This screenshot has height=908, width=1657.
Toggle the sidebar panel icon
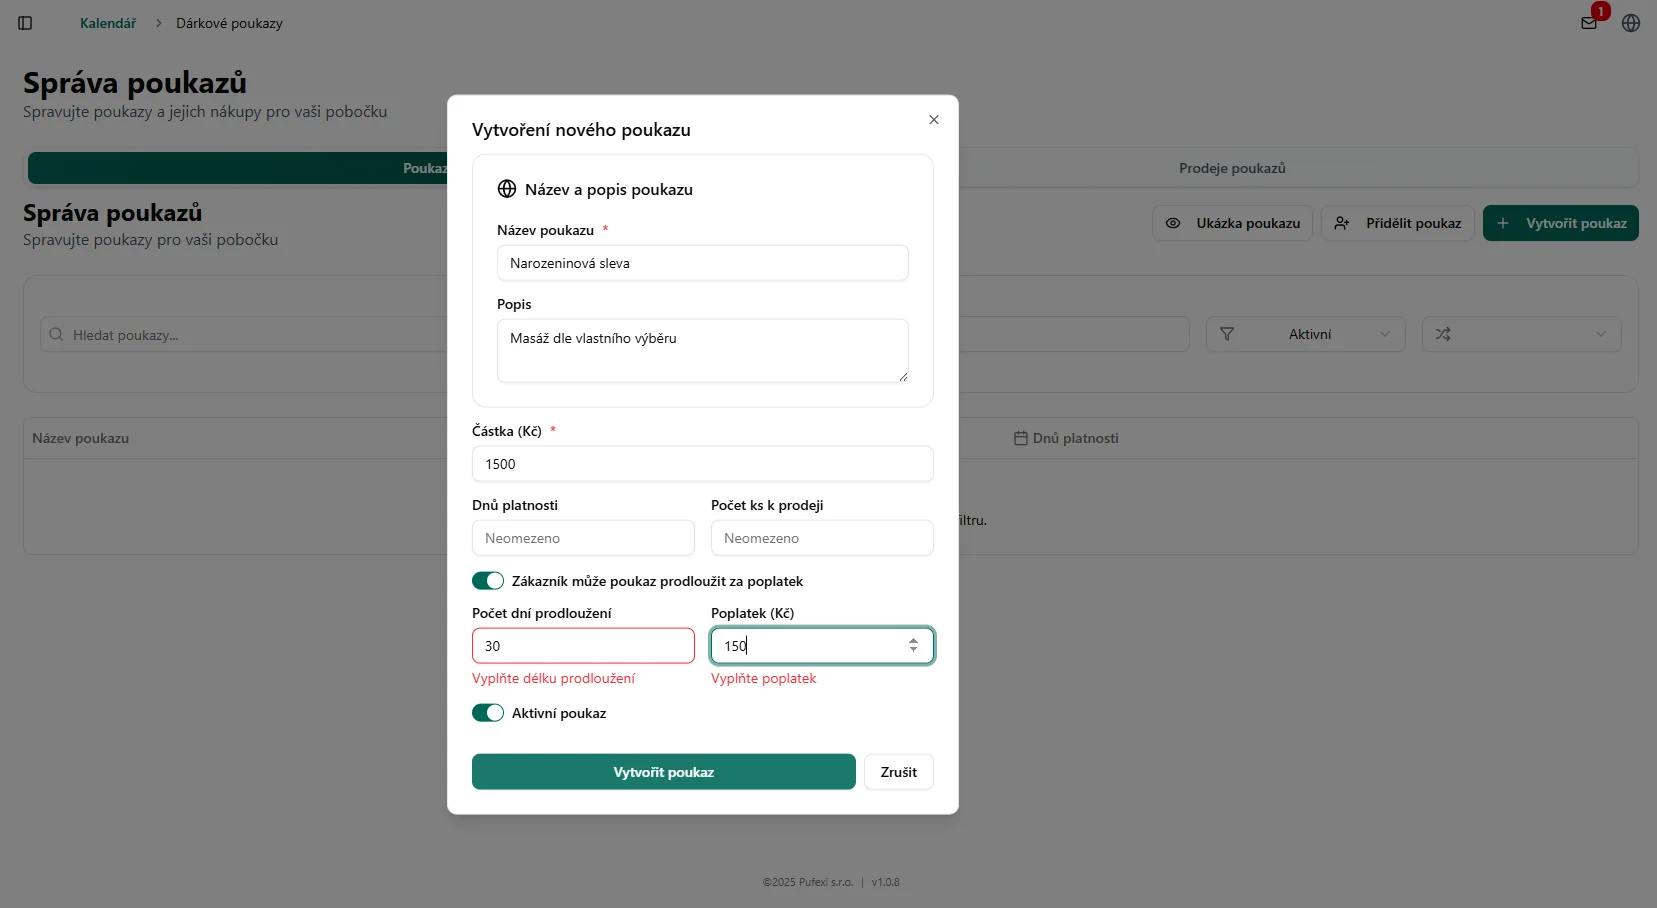(25, 23)
